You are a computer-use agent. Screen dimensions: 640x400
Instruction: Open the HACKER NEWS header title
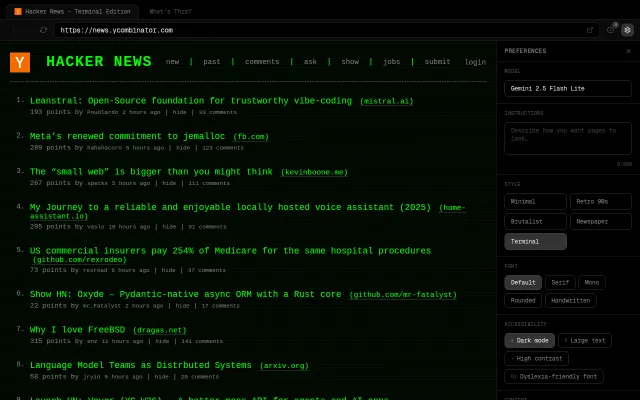(x=99, y=62)
